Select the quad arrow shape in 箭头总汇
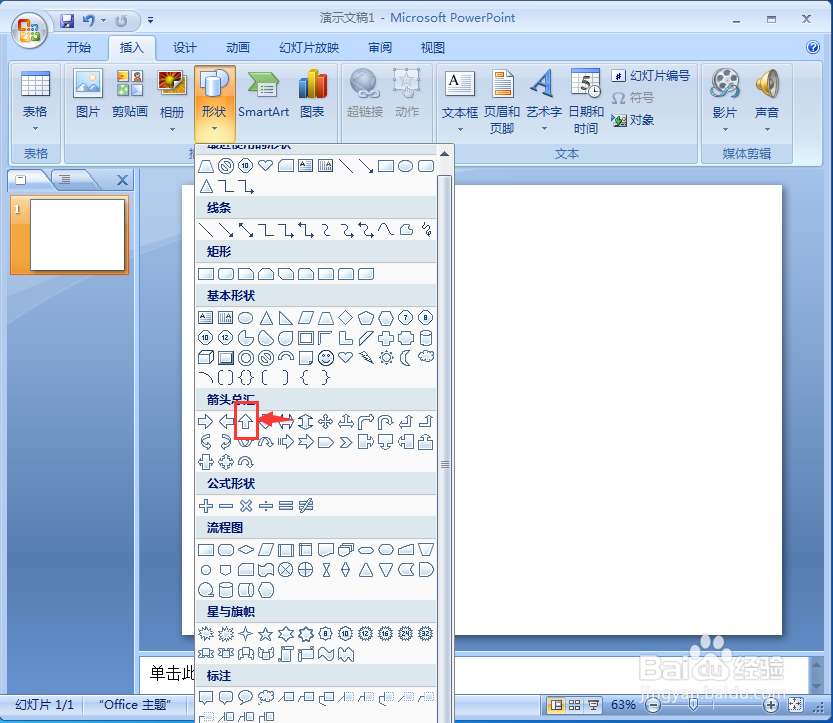The image size is (833, 723). pos(326,422)
